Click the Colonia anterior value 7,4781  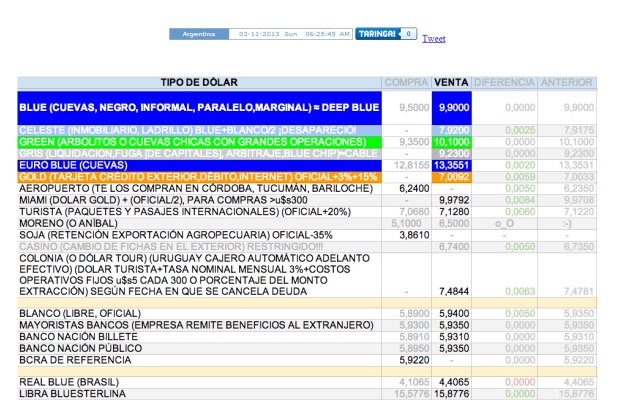click(579, 291)
